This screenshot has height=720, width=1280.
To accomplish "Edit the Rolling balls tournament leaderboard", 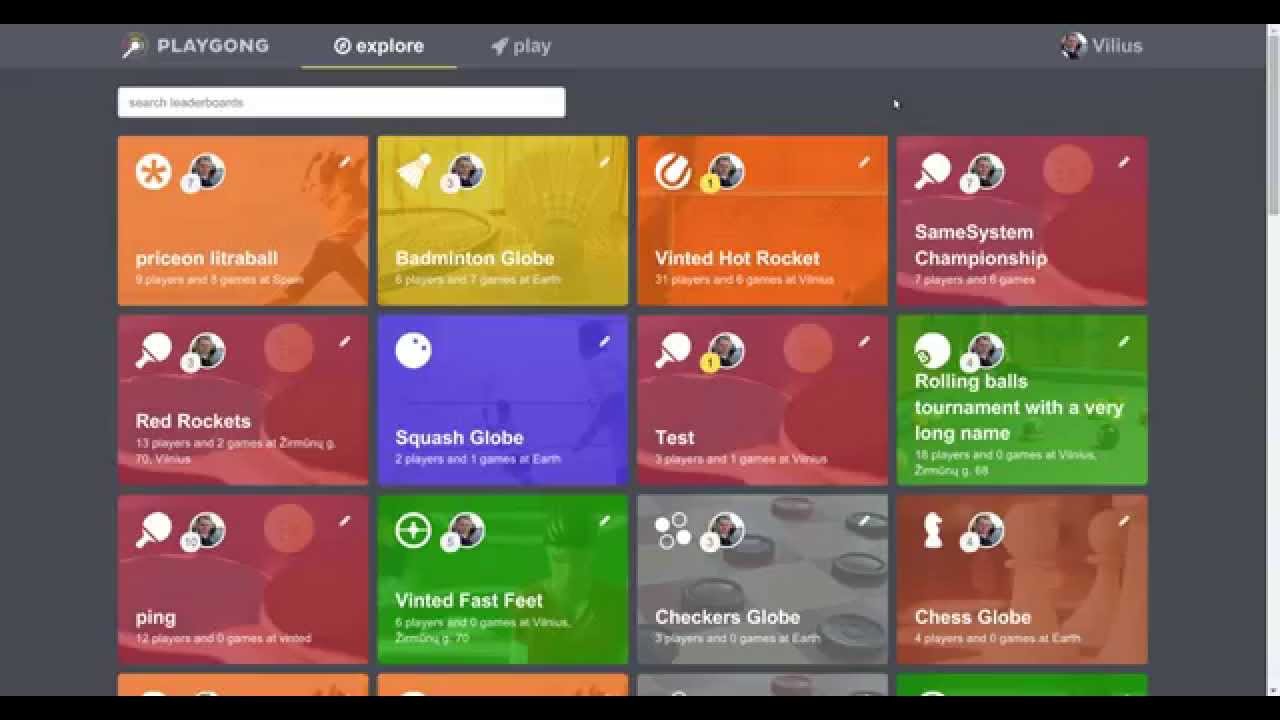I will click(x=1124, y=342).
